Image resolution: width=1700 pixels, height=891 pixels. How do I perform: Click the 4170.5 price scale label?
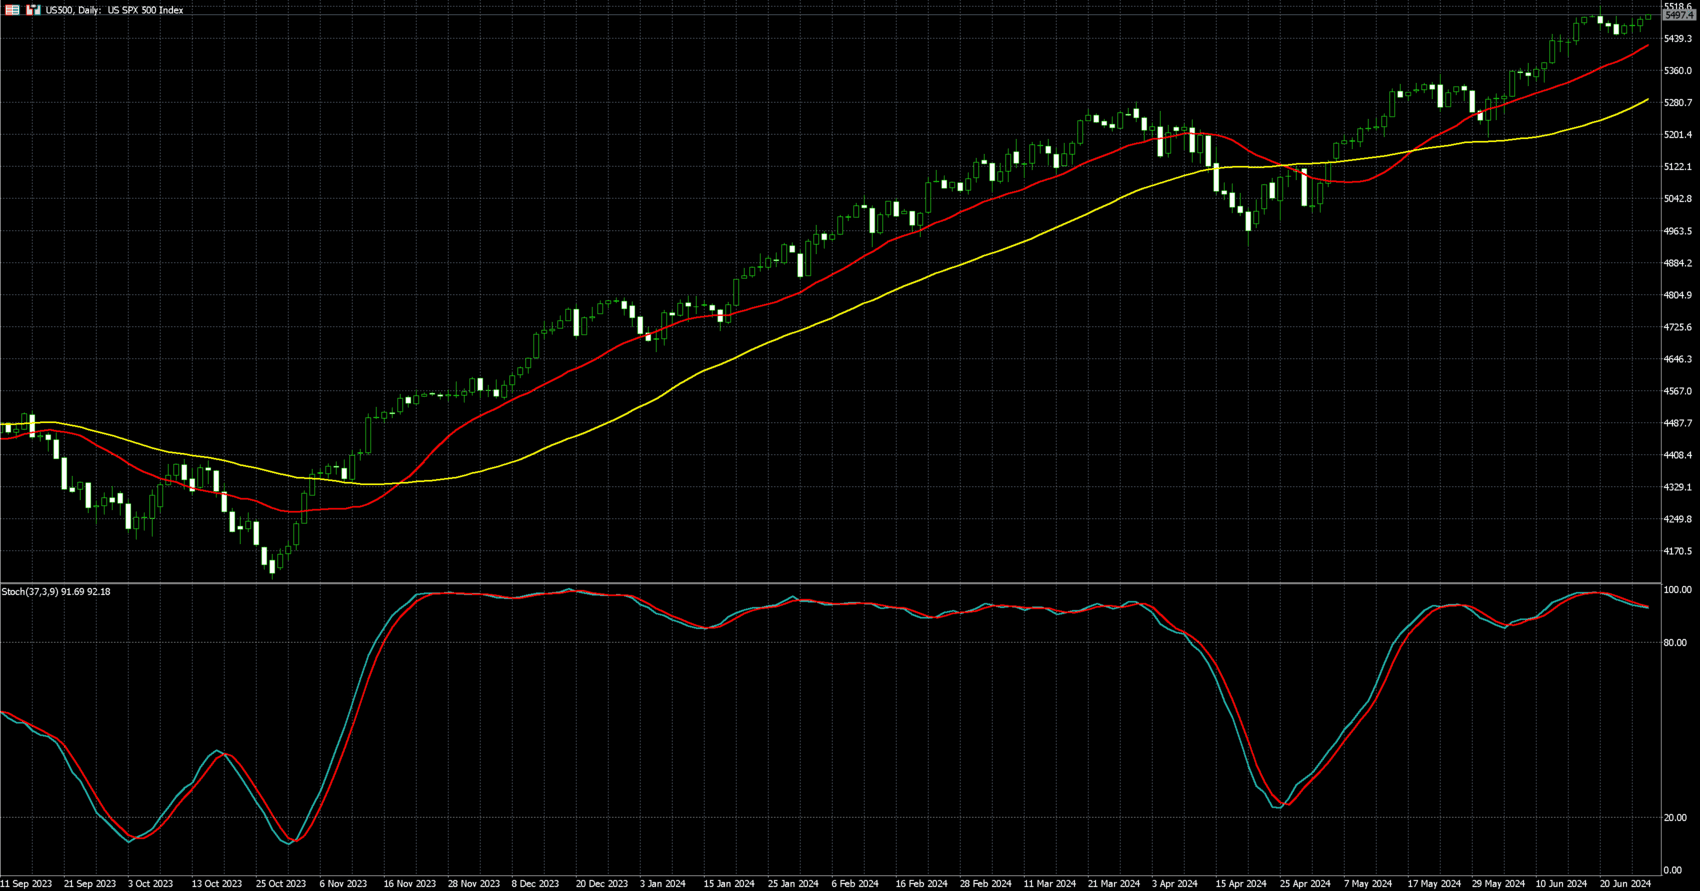point(1677,552)
